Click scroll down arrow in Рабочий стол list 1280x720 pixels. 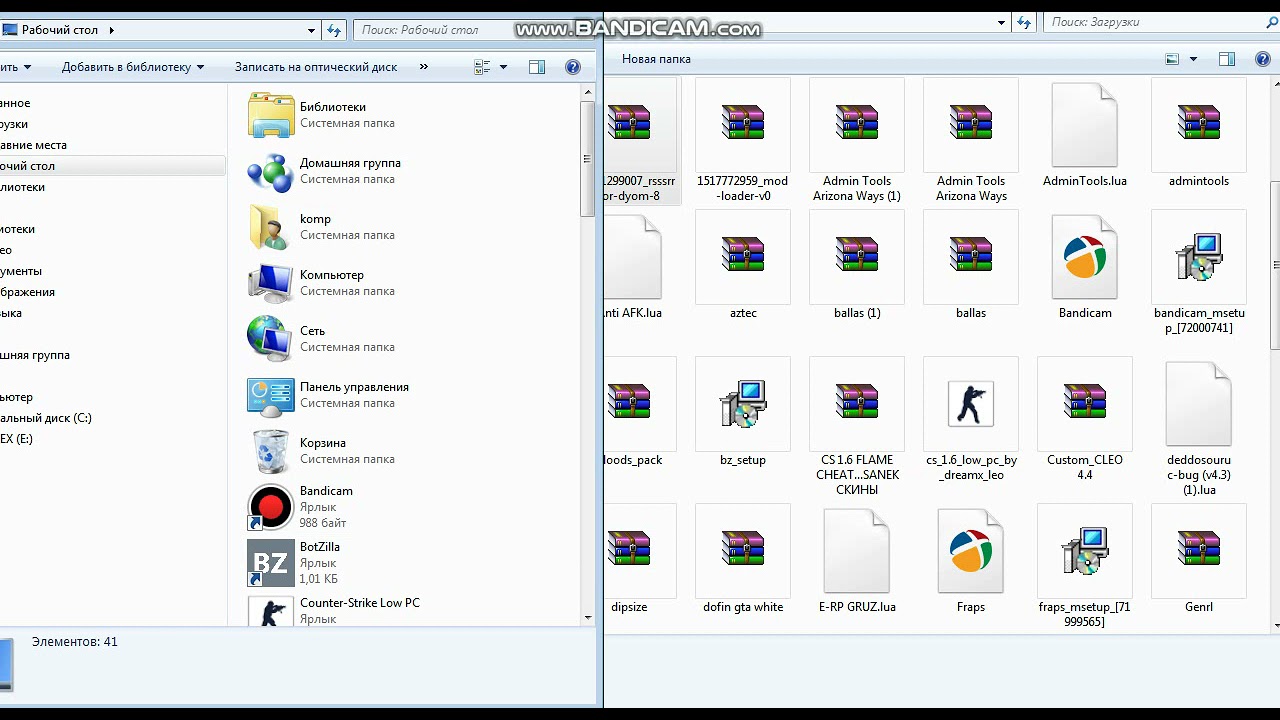(588, 618)
